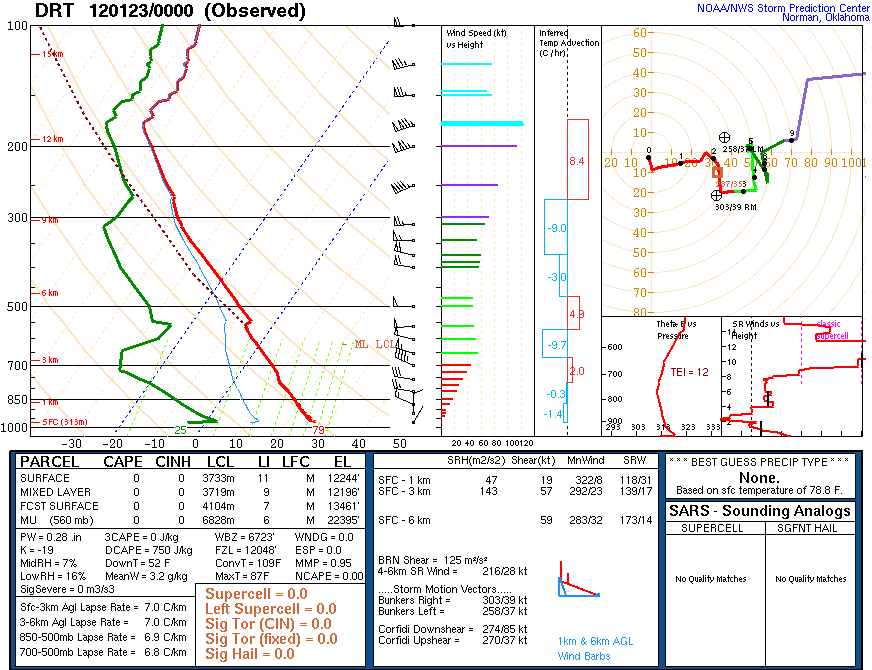Click the 'ML LCL' label on skew-T

pos(375,345)
